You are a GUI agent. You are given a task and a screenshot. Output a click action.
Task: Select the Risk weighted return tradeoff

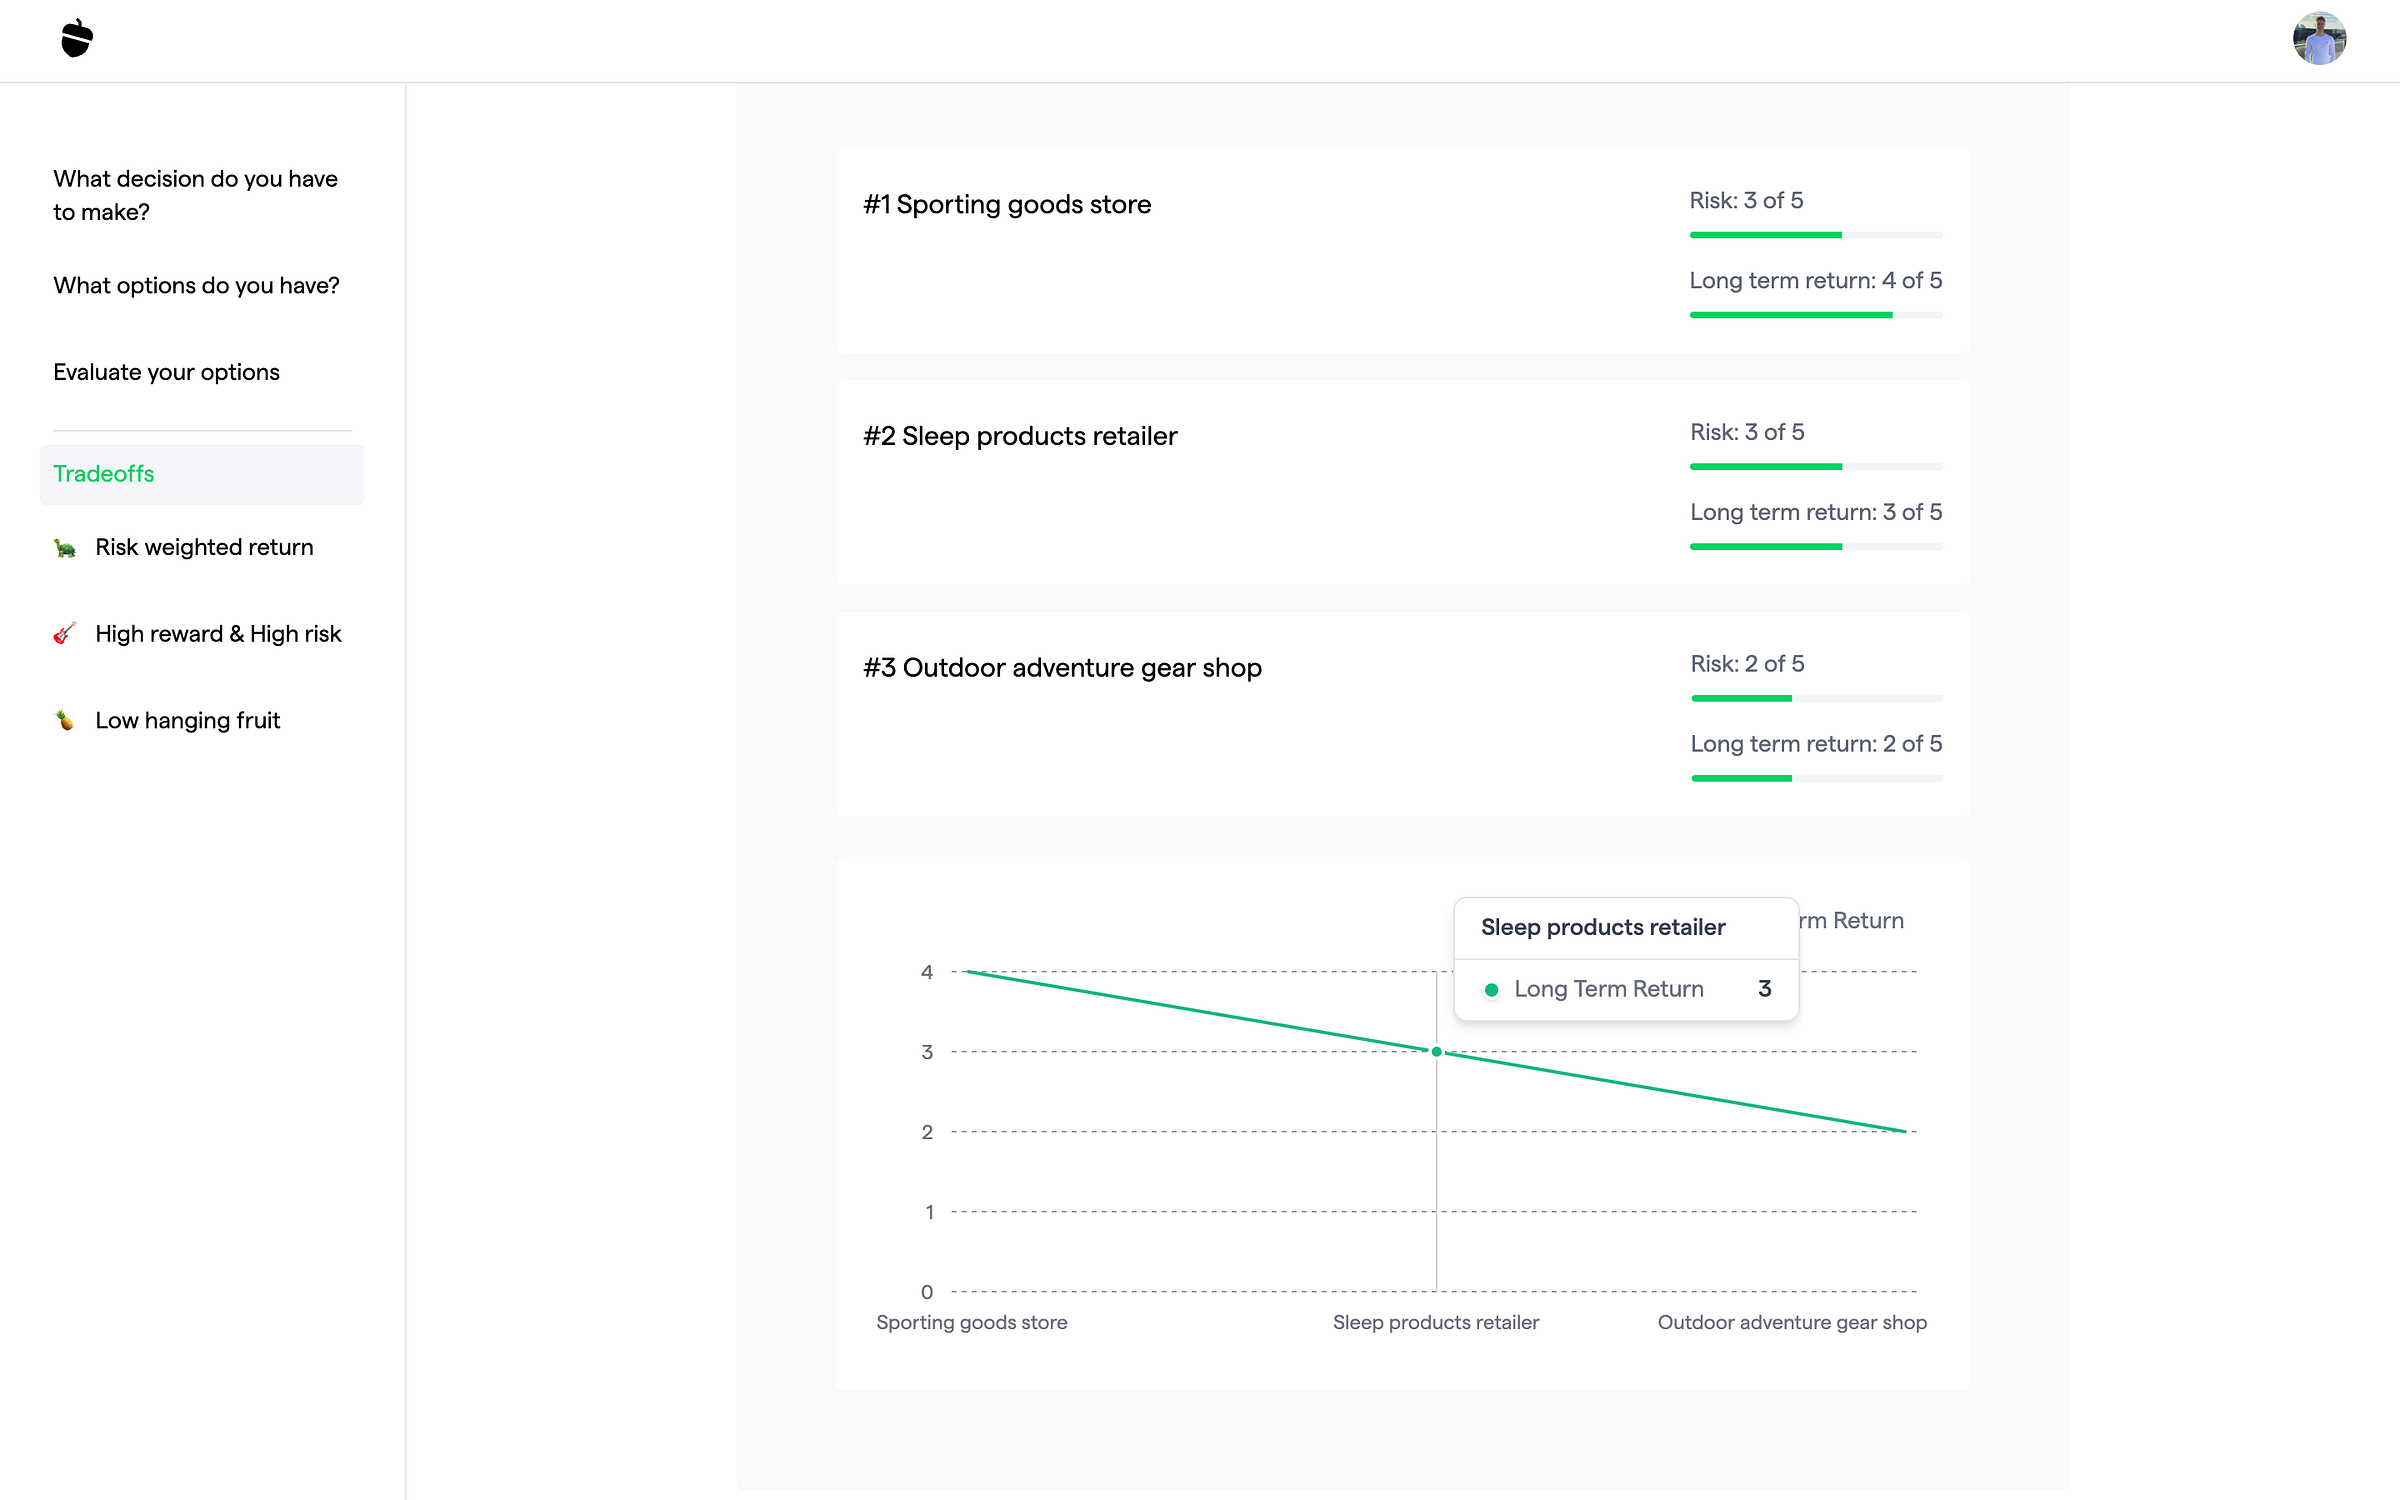[x=204, y=548]
